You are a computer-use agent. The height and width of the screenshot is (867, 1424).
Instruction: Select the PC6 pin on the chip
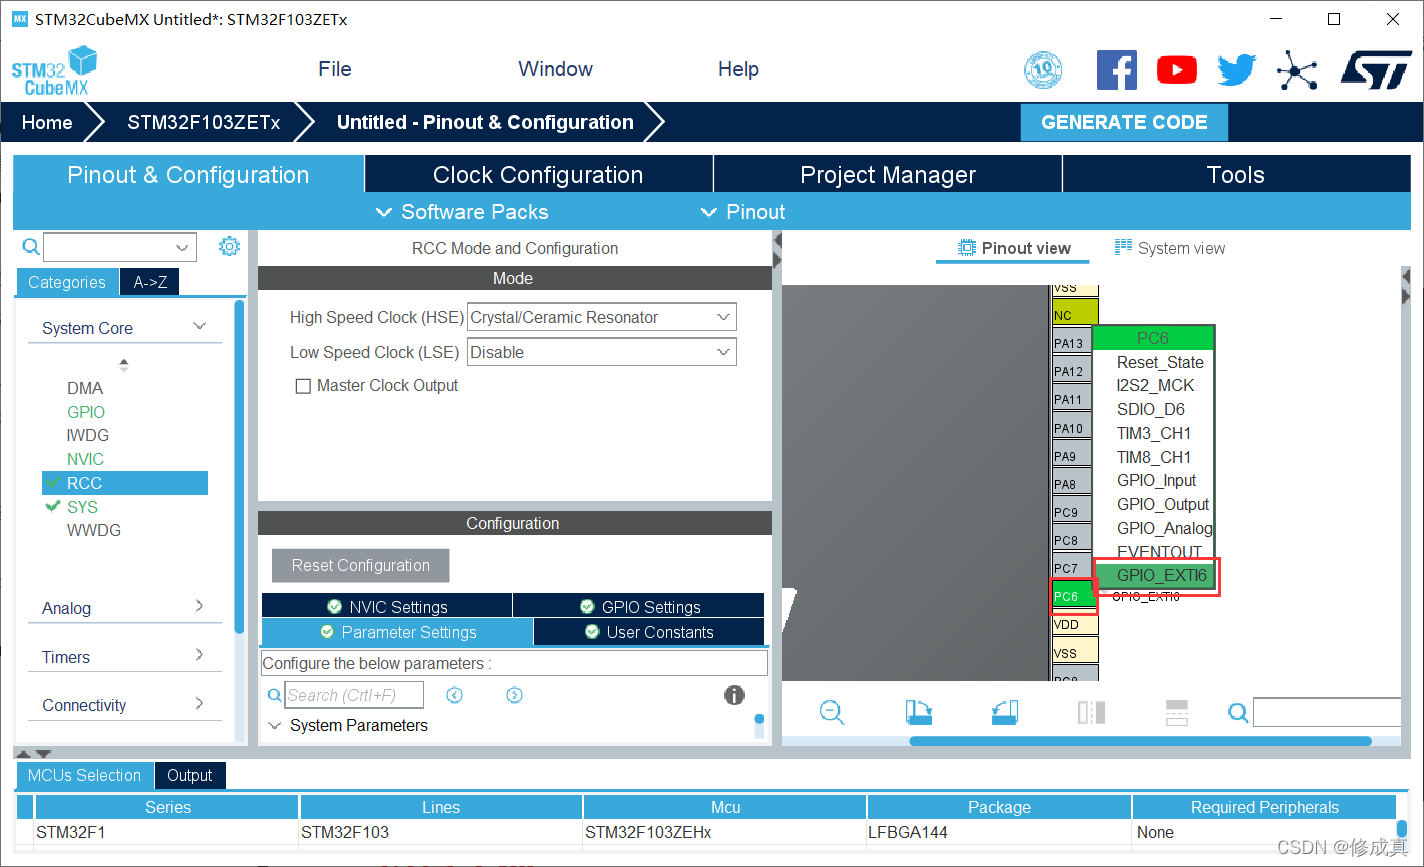(1074, 596)
